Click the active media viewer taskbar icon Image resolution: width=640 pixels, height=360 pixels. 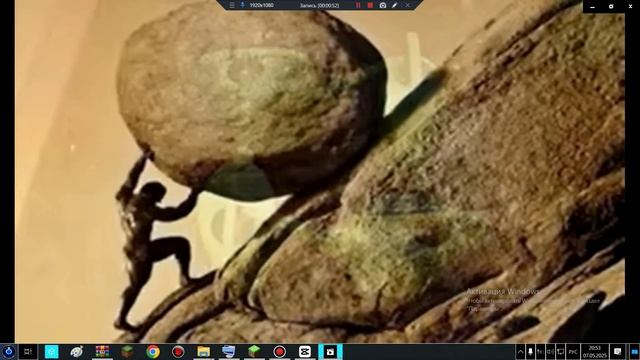tap(330, 351)
